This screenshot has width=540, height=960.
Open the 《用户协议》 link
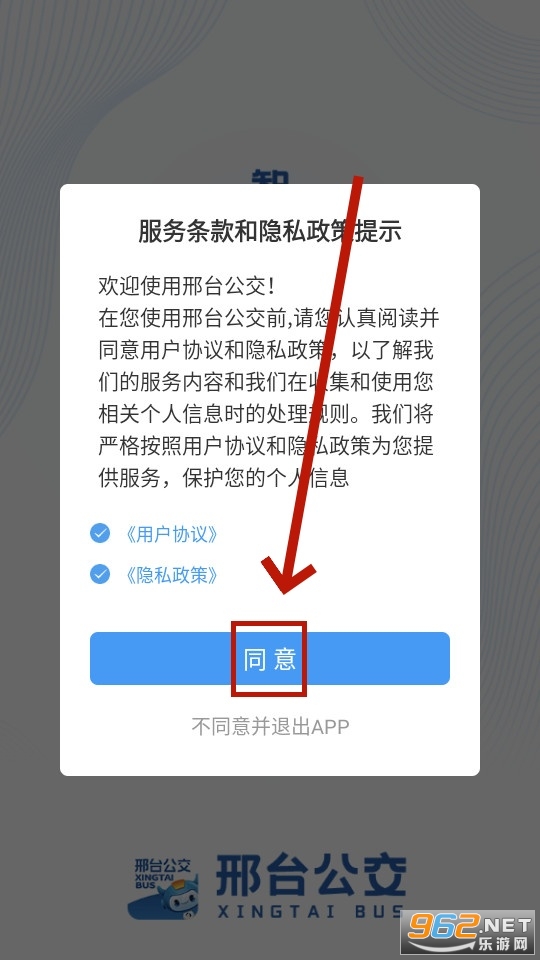[x=171, y=534]
